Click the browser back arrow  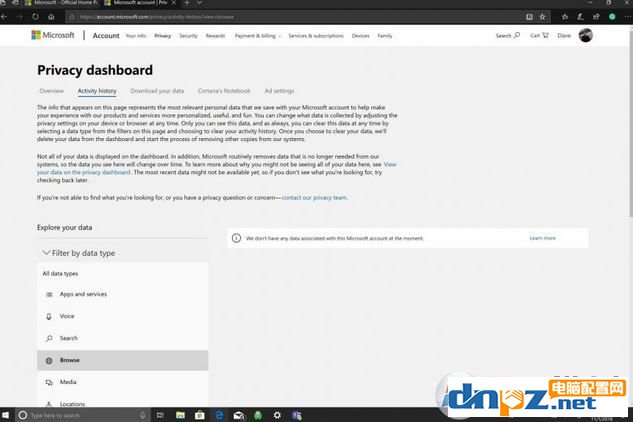point(4,17)
